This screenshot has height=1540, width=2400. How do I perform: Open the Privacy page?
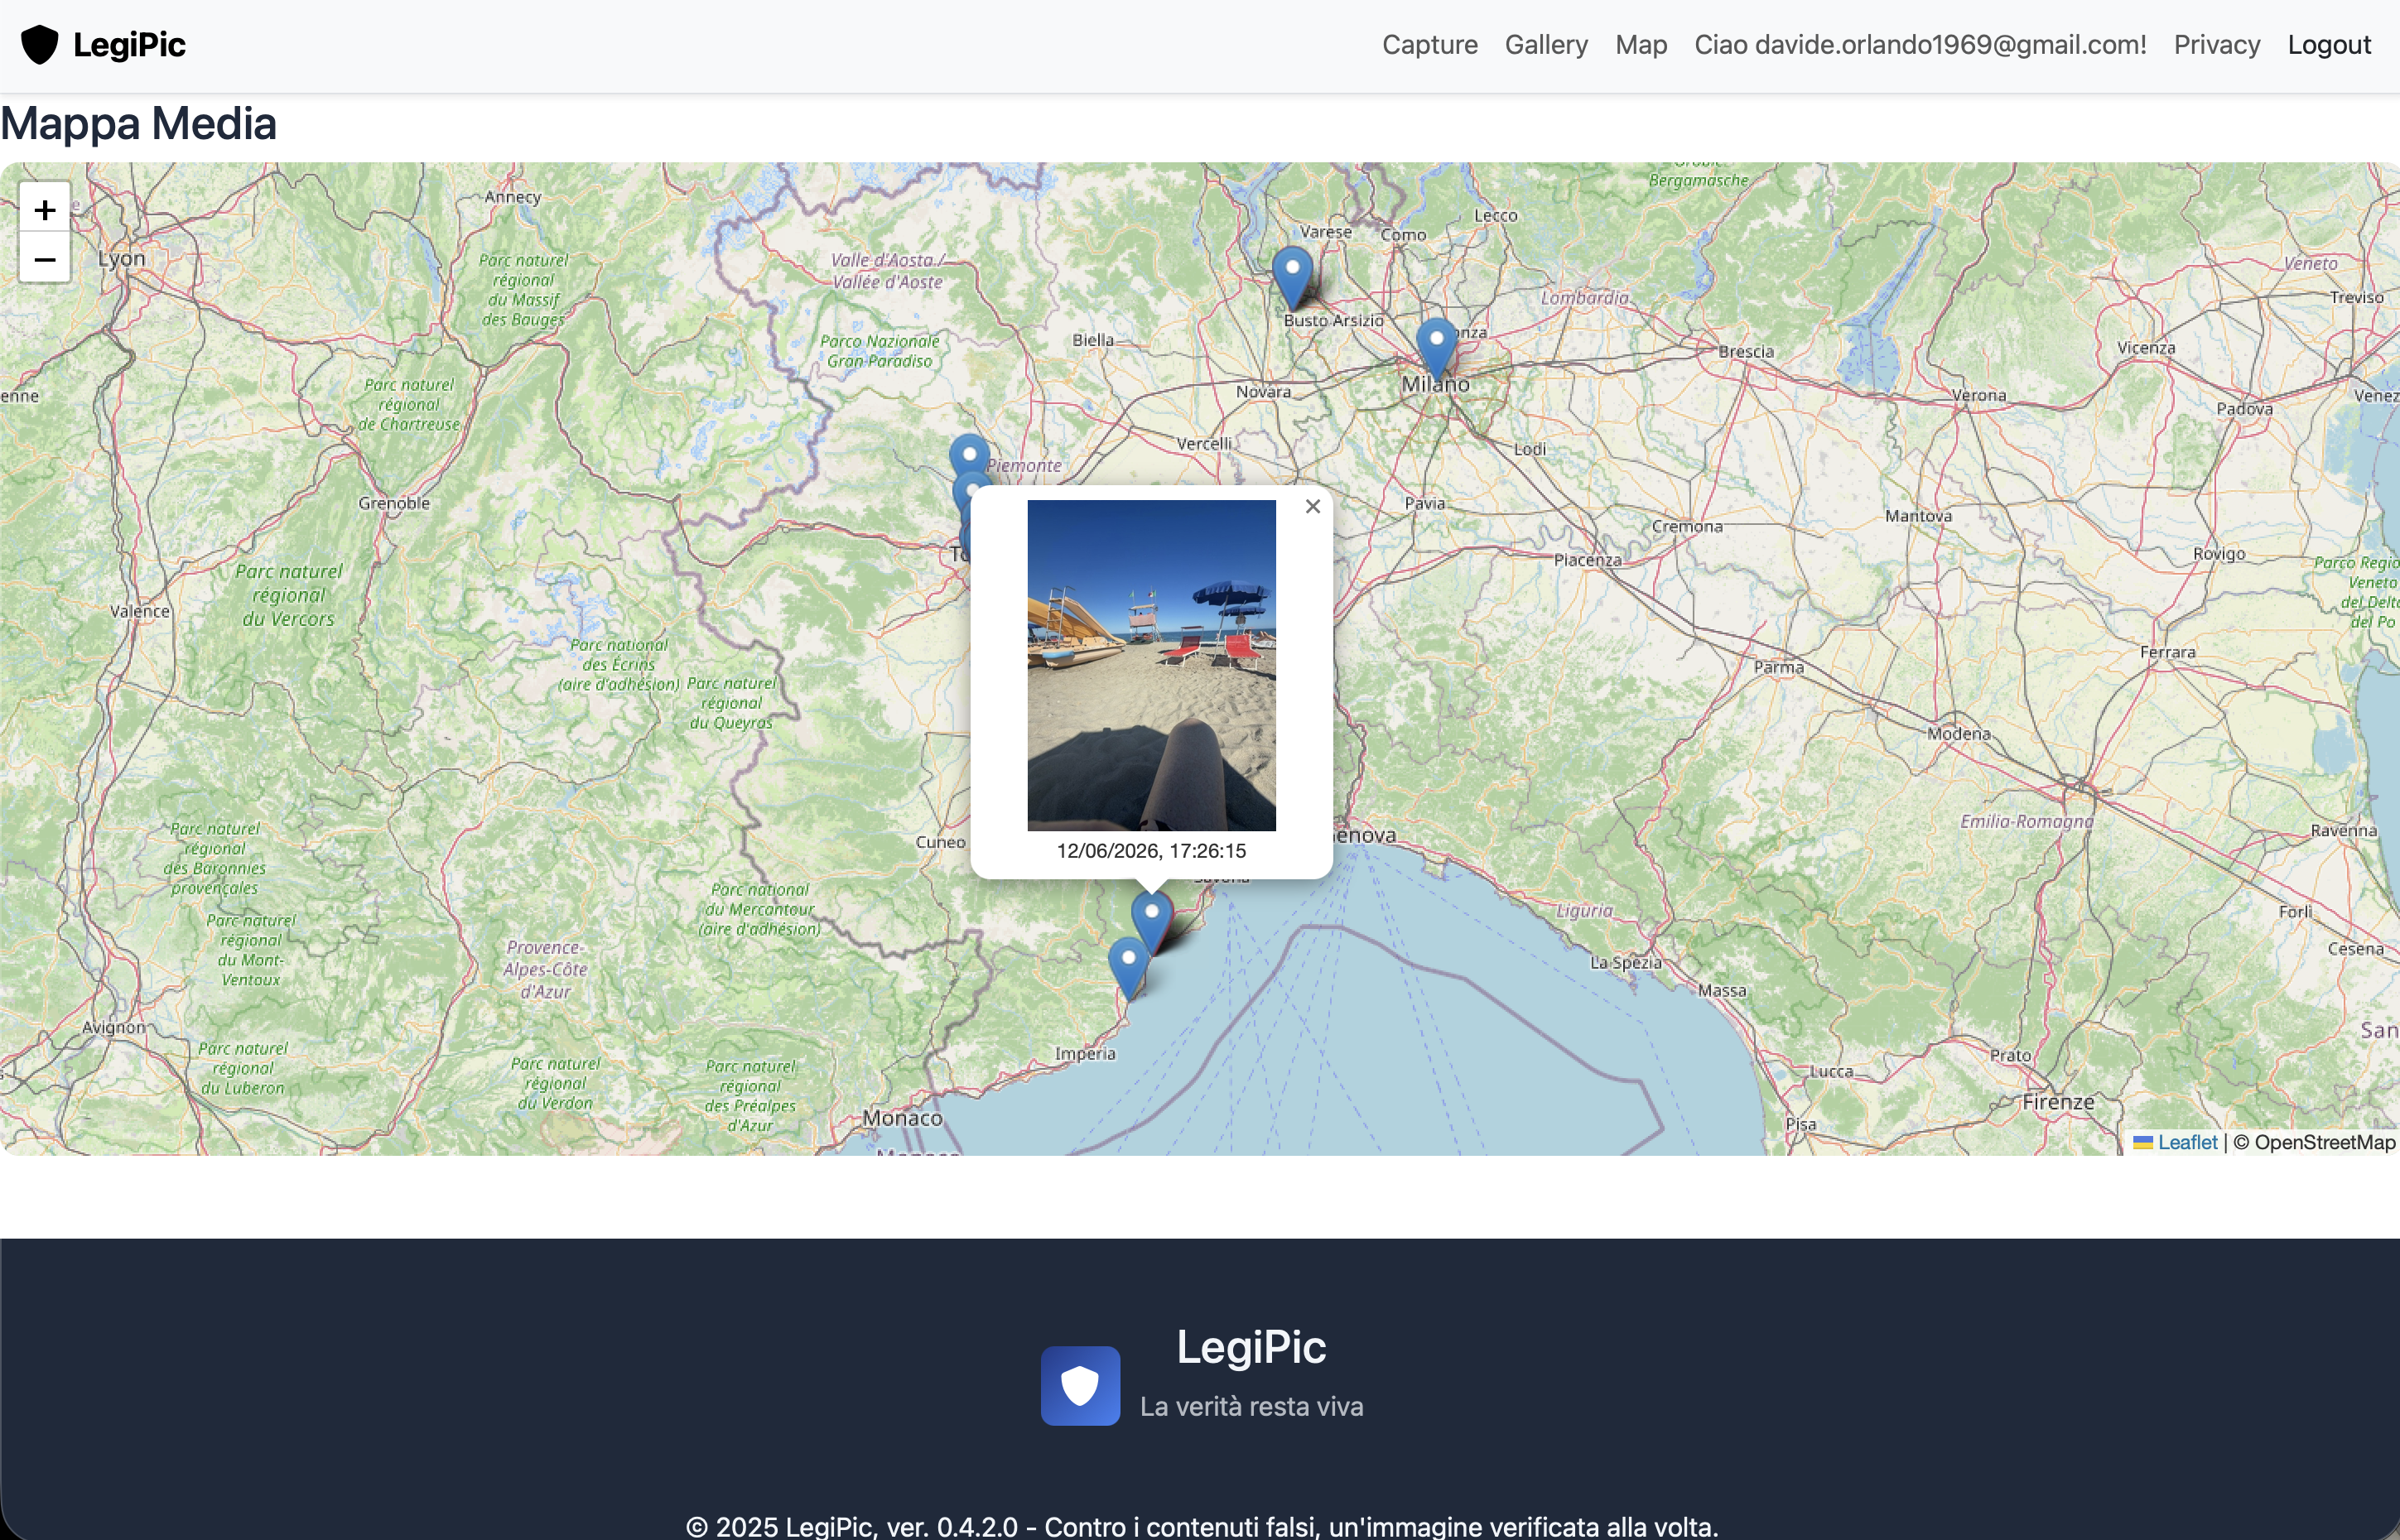click(2216, 45)
